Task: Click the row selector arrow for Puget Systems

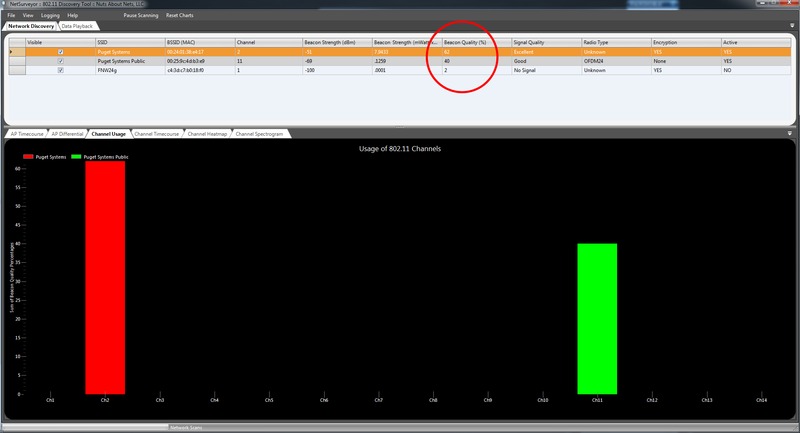Action: (x=11, y=52)
